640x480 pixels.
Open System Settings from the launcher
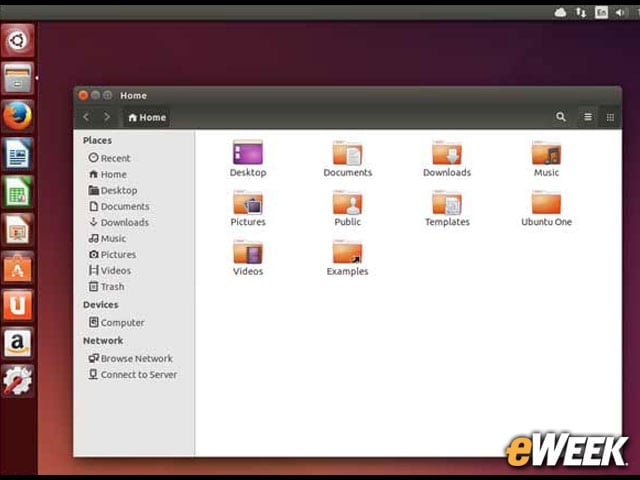(18, 381)
